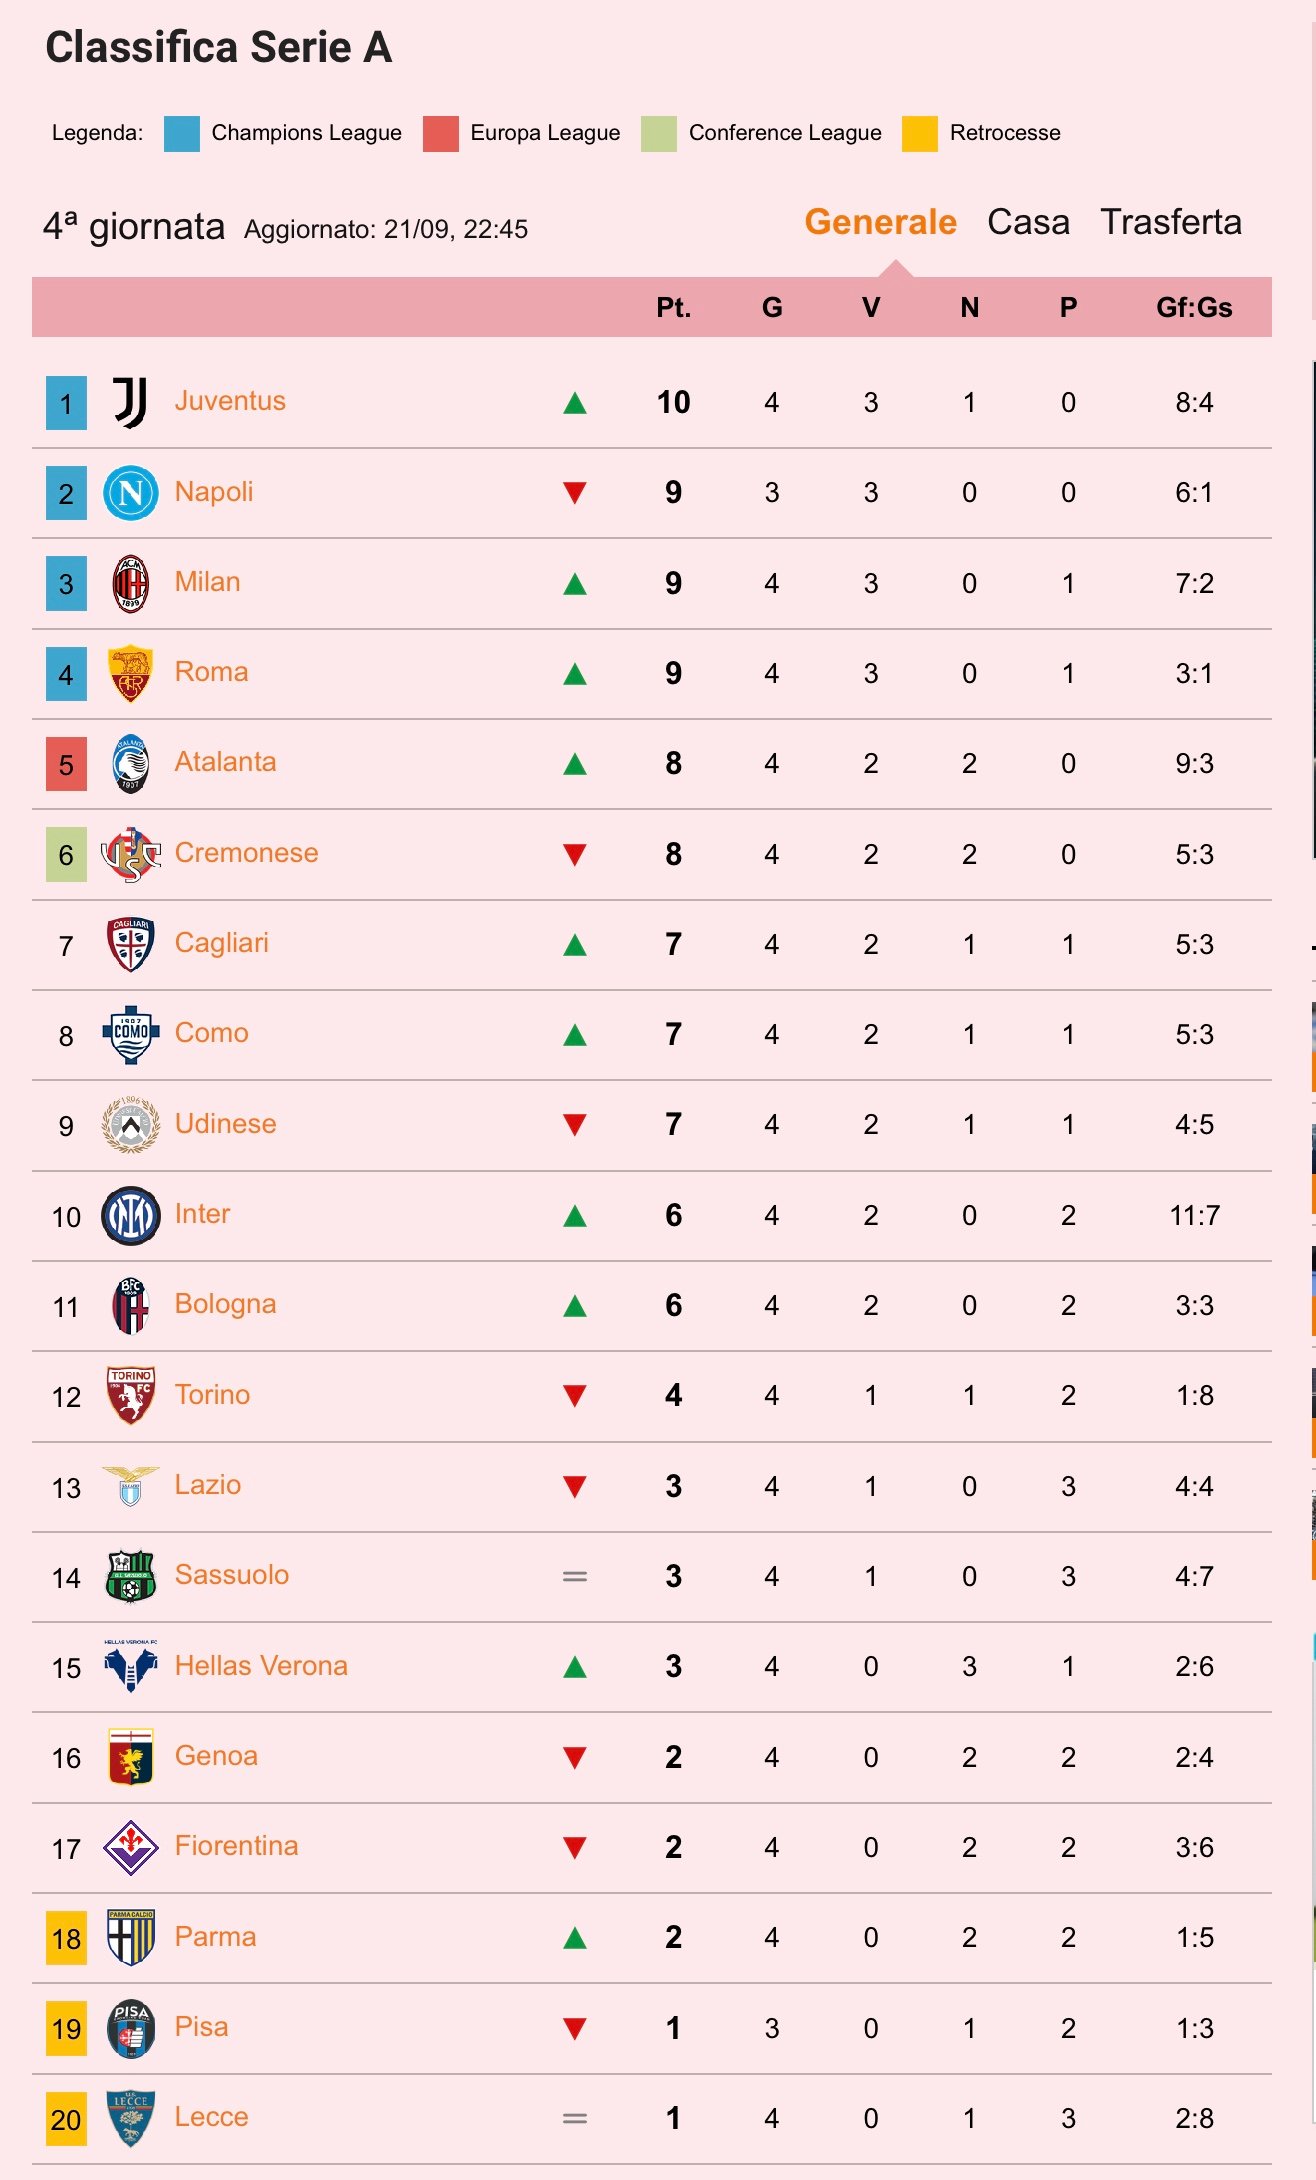Click the Inter club logo
This screenshot has height=2180, width=1316.
pos(131,1216)
